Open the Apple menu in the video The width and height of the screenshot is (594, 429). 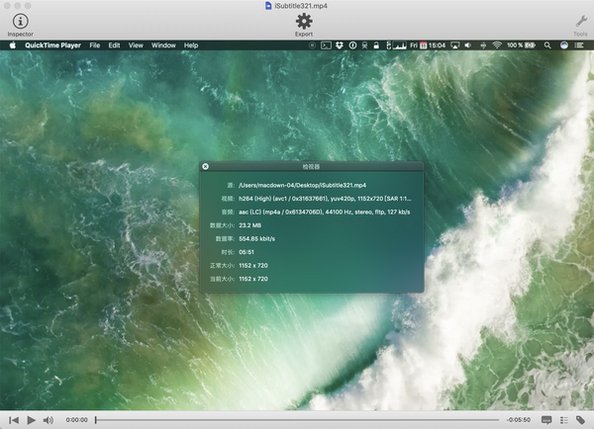13,45
